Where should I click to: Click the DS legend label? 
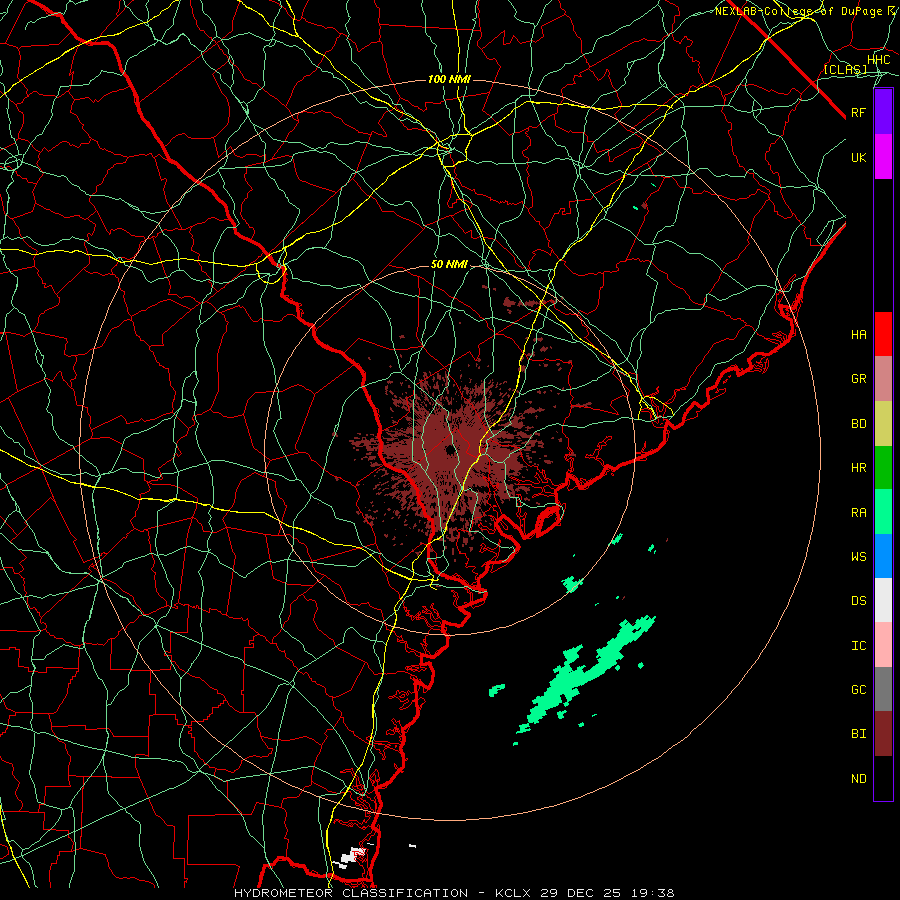point(858,601)
